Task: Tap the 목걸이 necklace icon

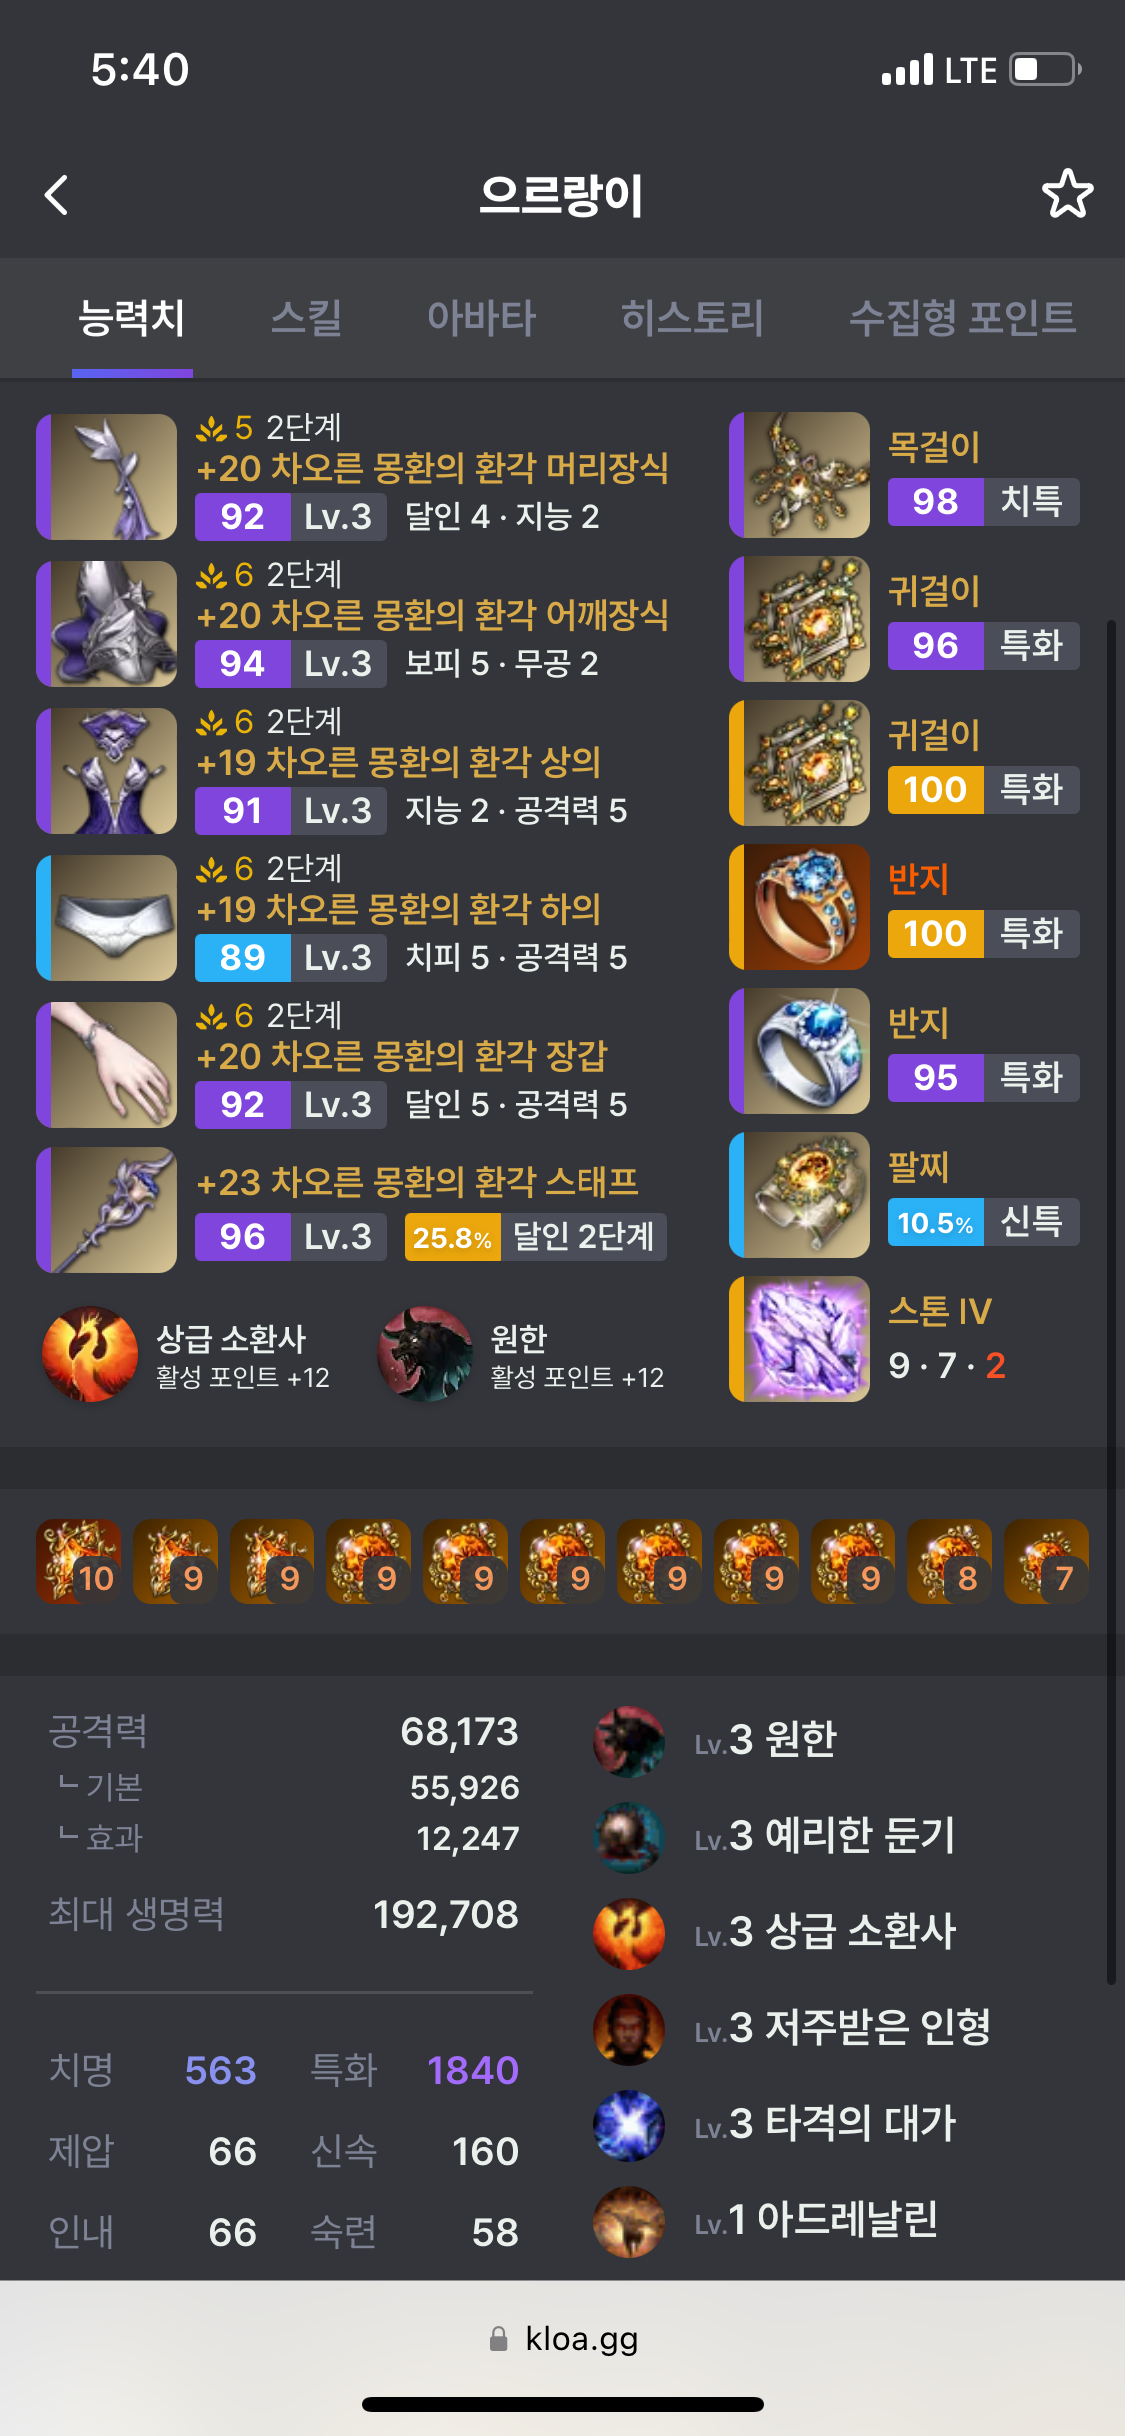Action: (800, 475)
